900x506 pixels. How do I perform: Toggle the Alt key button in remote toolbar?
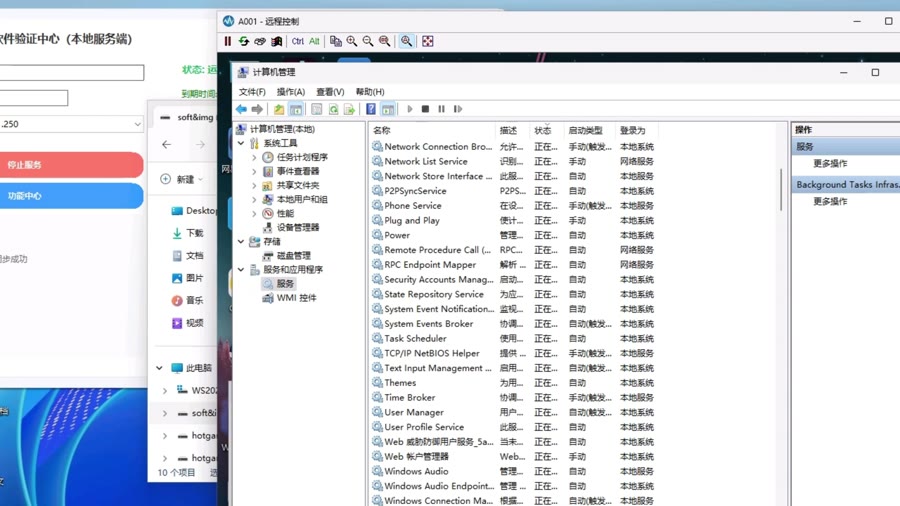[x=314, y=41]
